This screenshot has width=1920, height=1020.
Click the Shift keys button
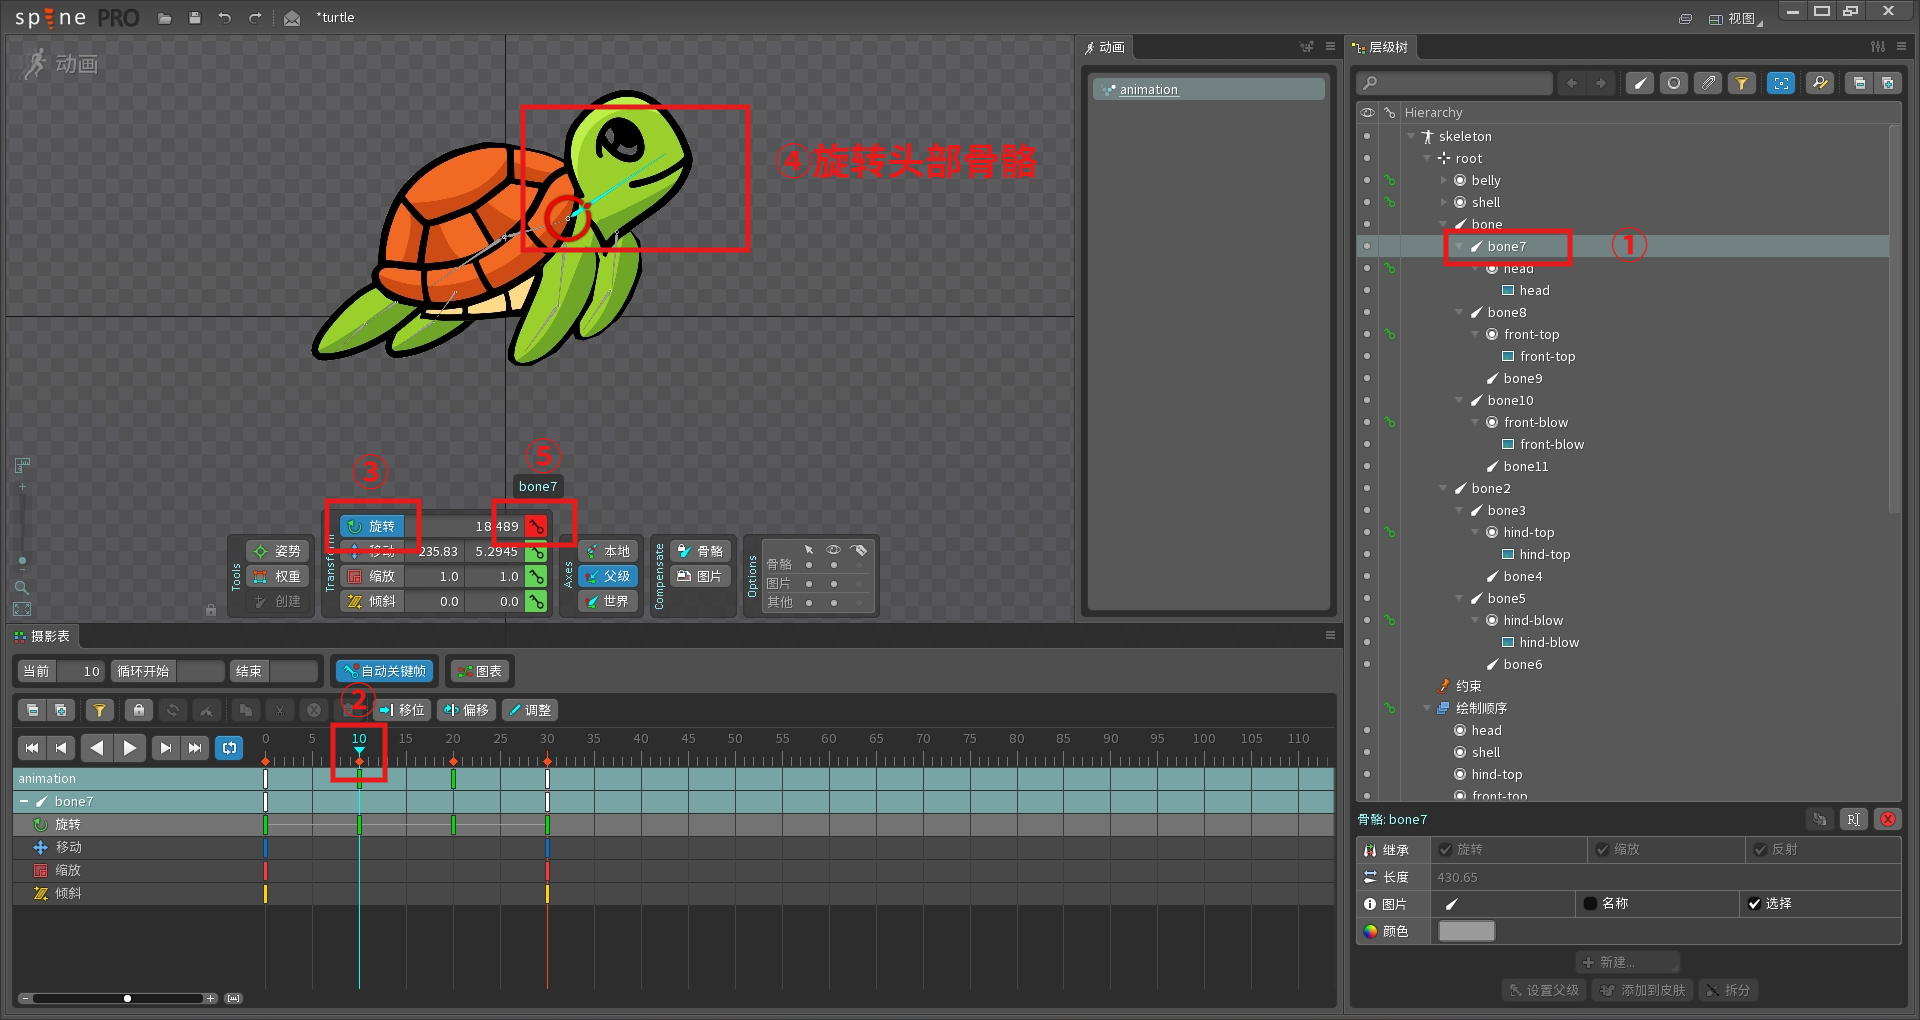click(x=402, y=710)
